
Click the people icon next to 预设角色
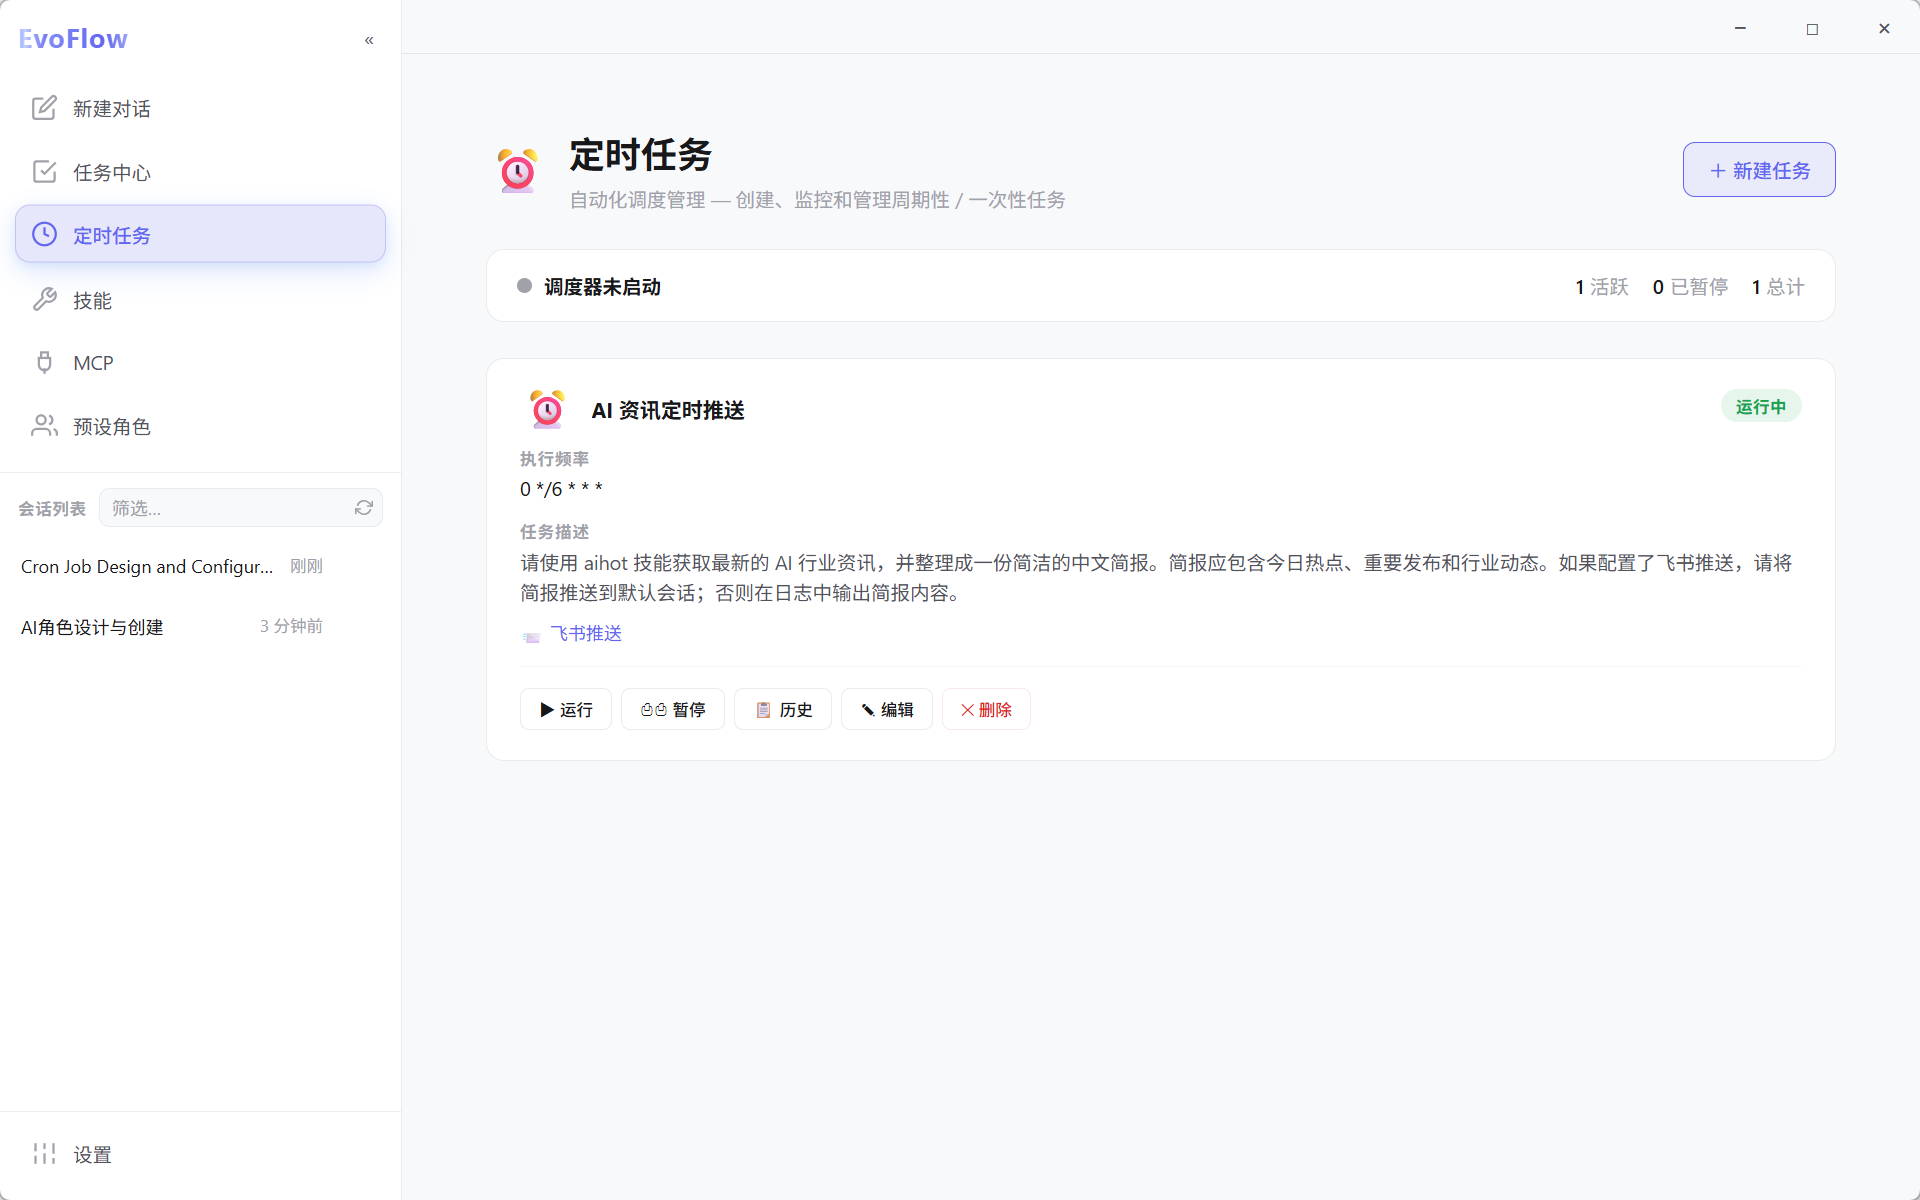(x=44, y=426)
